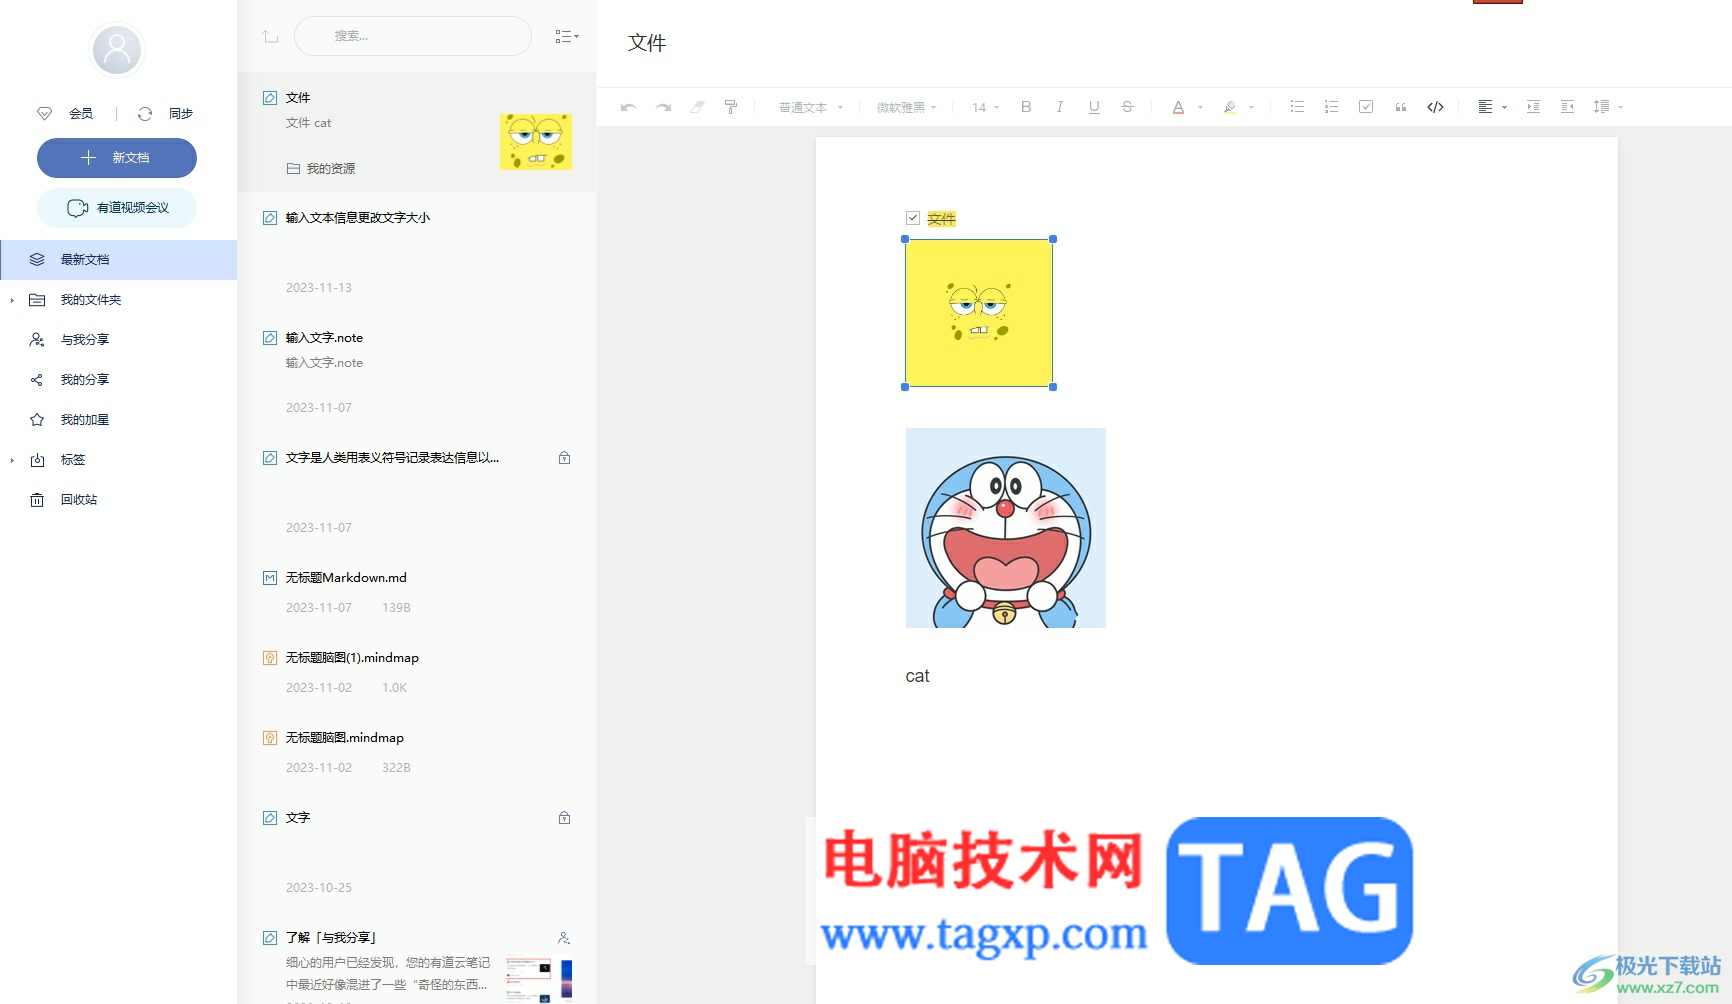Screen dimensions: 1732x1004
Task: Click the 搜索 search field
Action: point(413,36)
